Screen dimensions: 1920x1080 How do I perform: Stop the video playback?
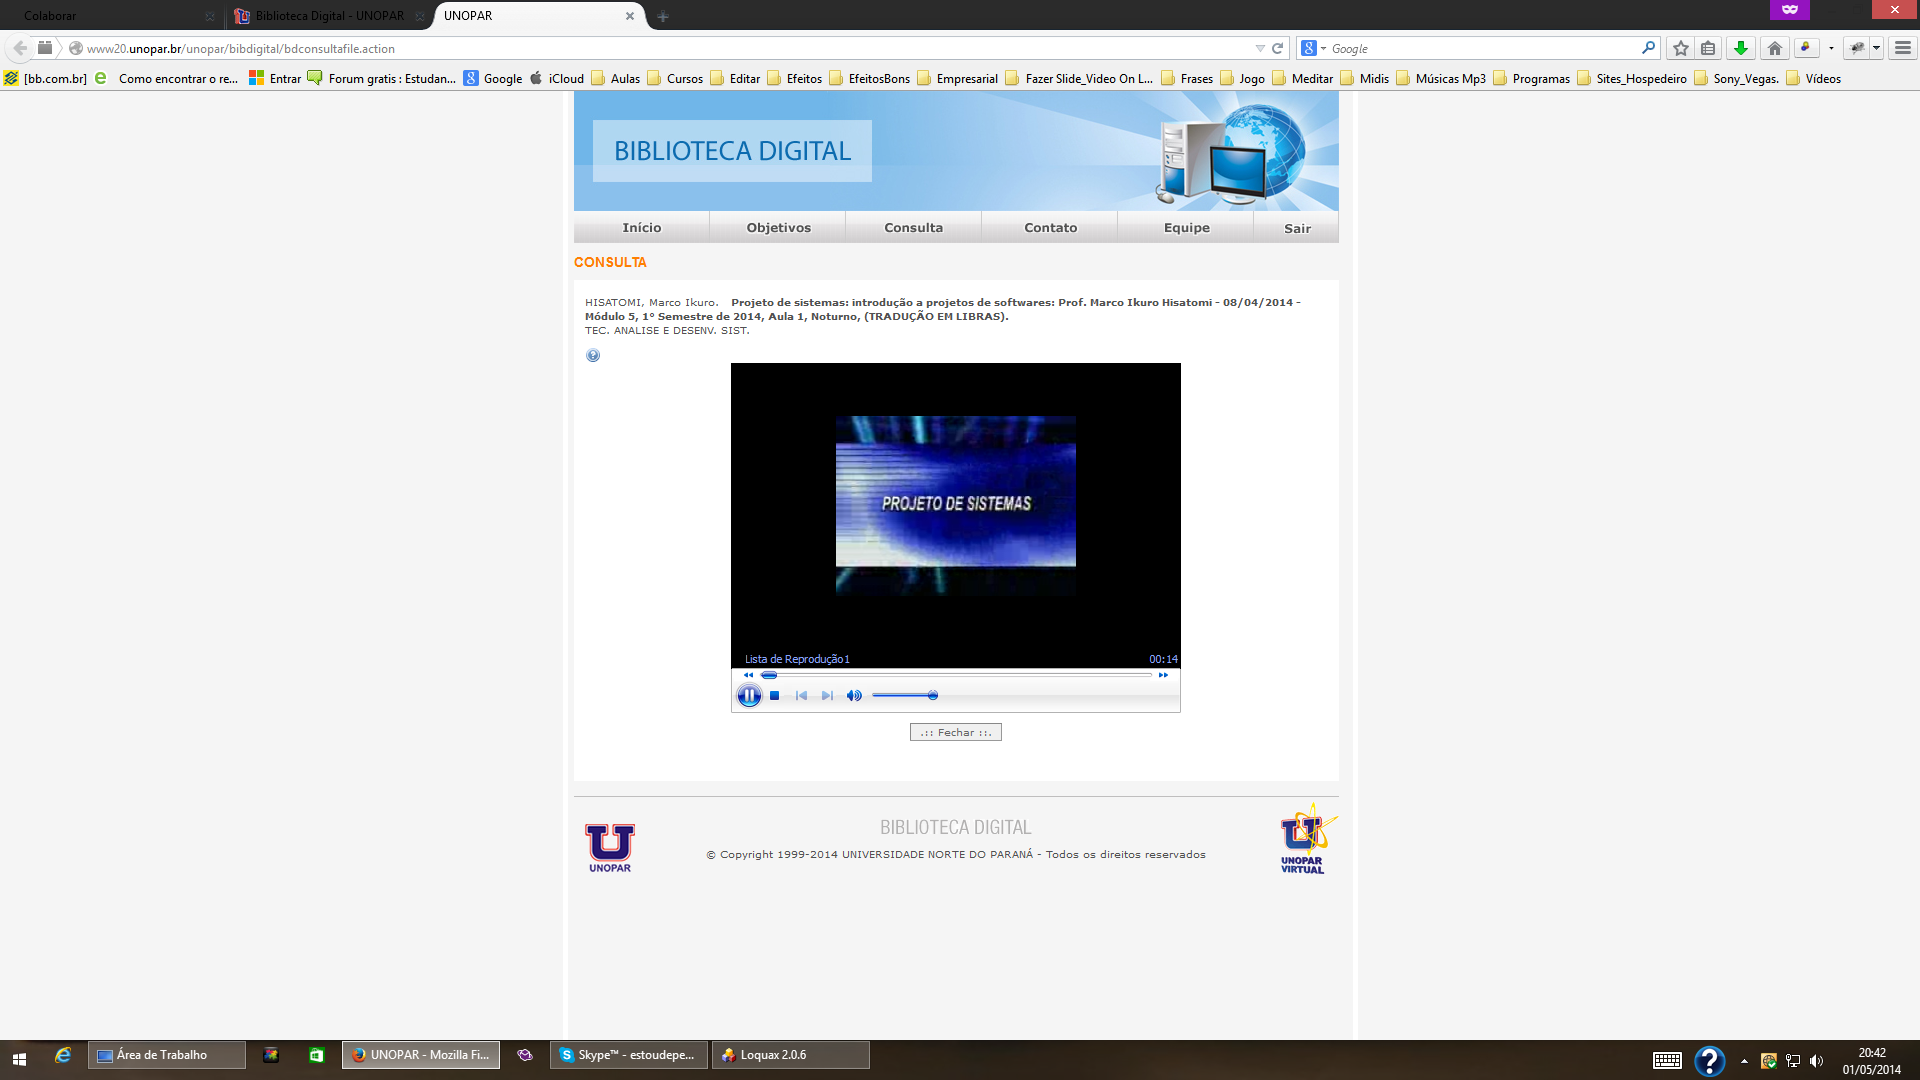coord(774,696)
